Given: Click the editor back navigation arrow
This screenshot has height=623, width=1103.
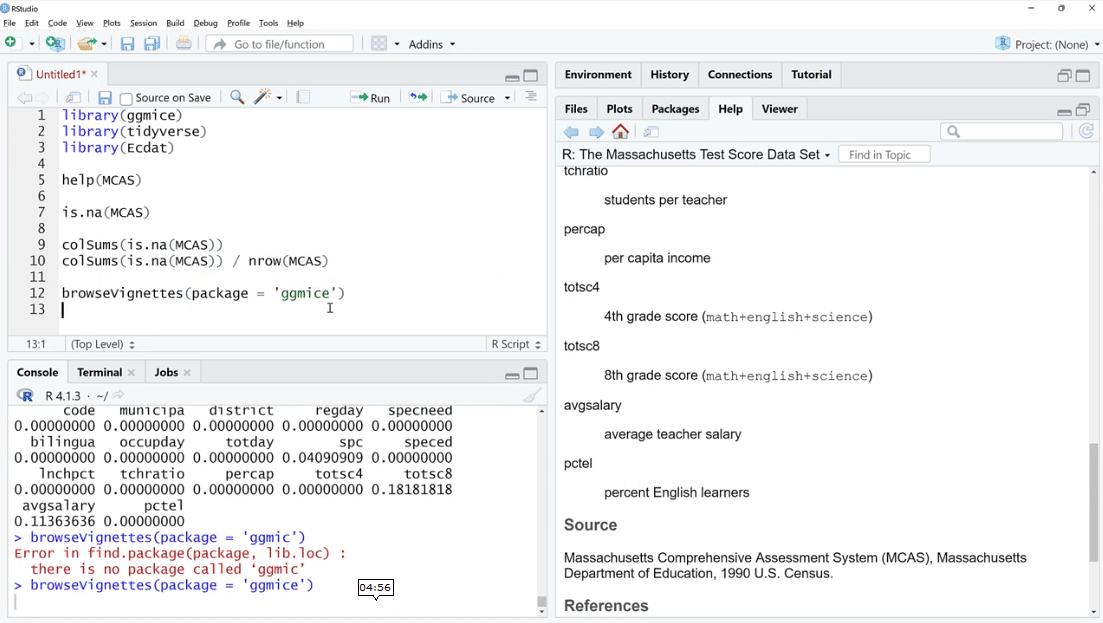Looking at the screenshot, I should [25, 98].
